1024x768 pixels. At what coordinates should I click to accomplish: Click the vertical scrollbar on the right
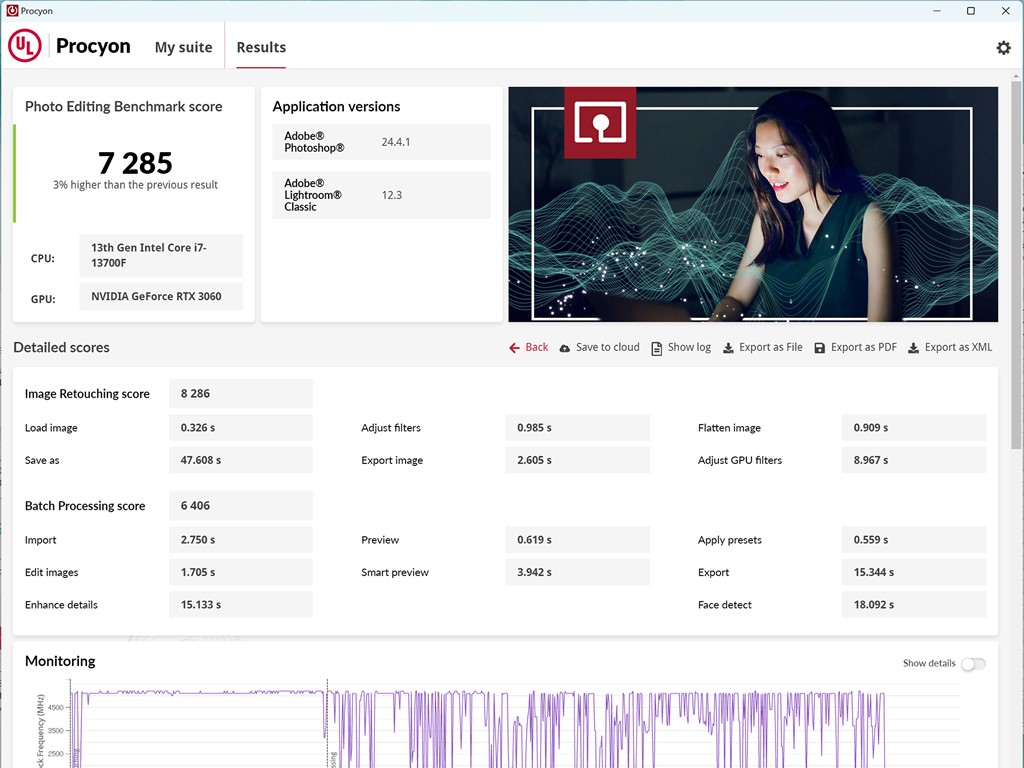pos(1017,300)
